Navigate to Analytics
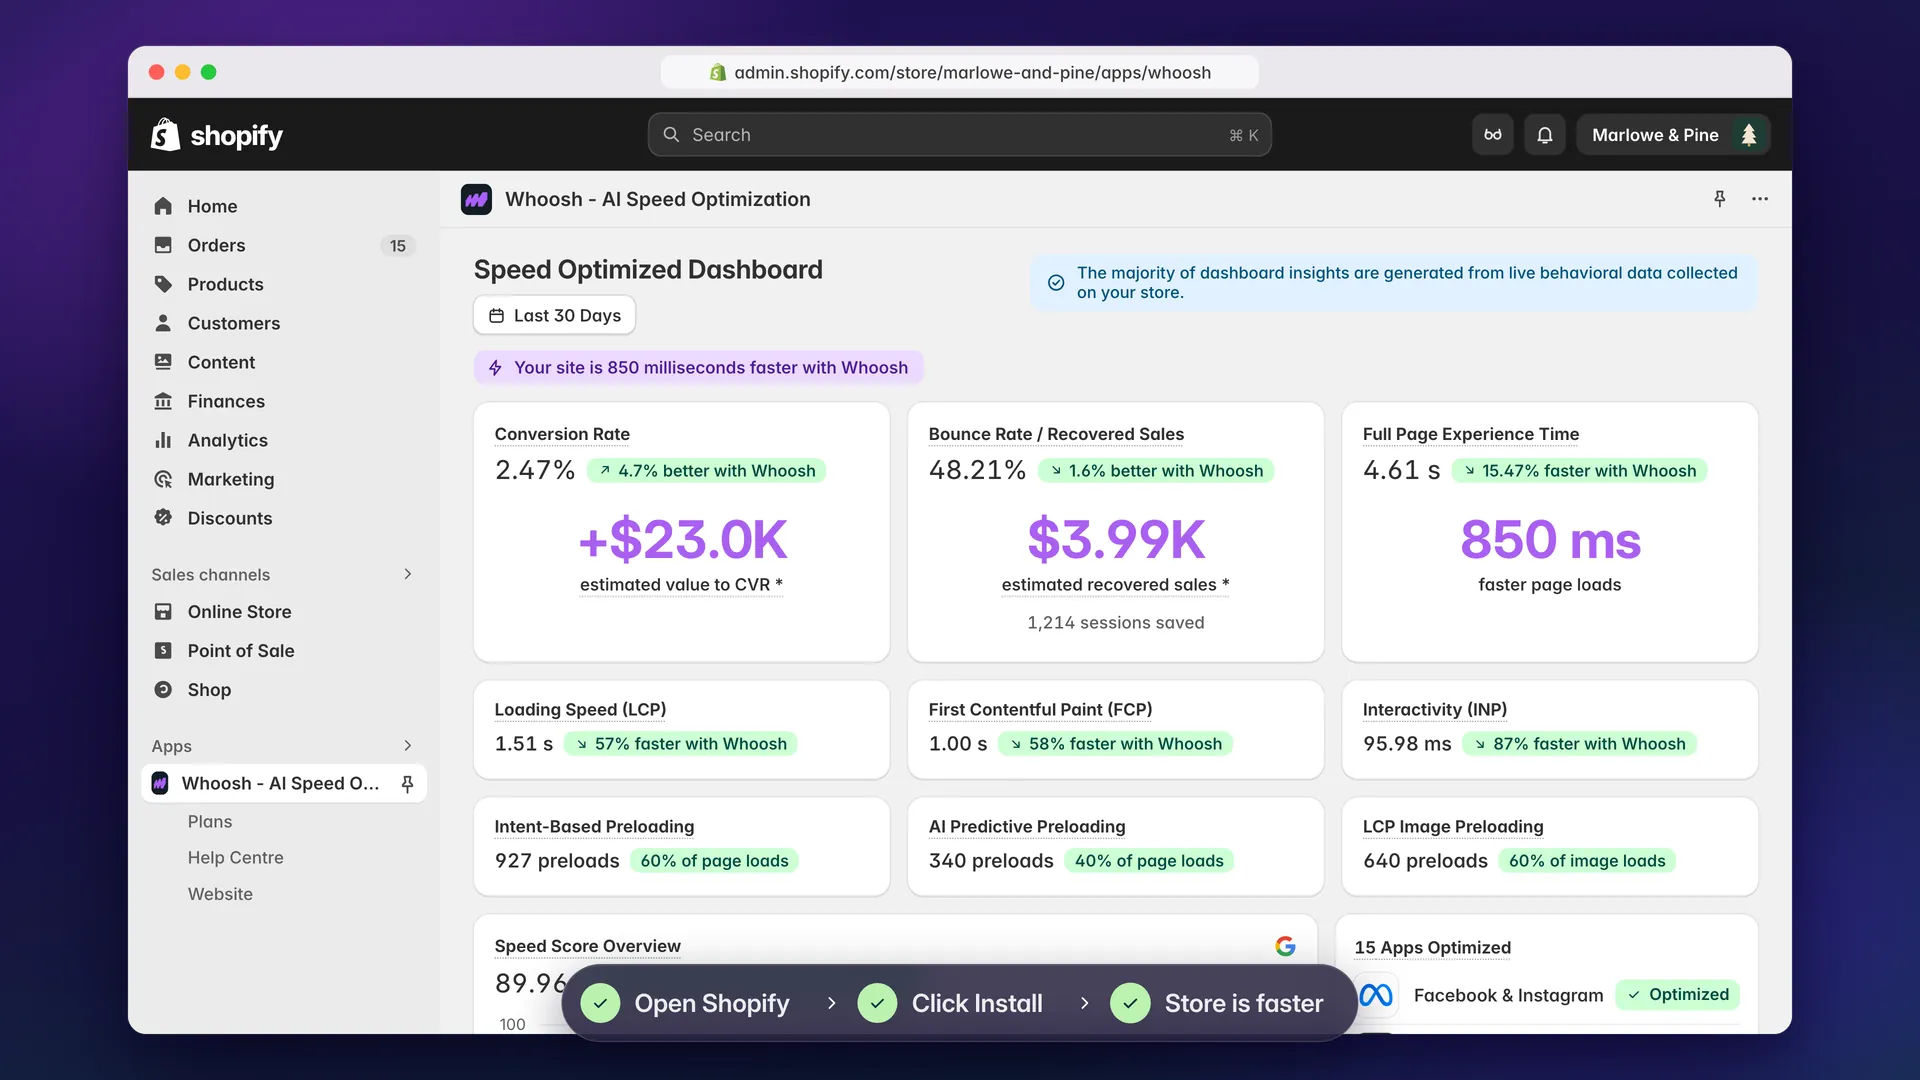This screenshot has width=1920, height=1080. click(x=283, y=440)
